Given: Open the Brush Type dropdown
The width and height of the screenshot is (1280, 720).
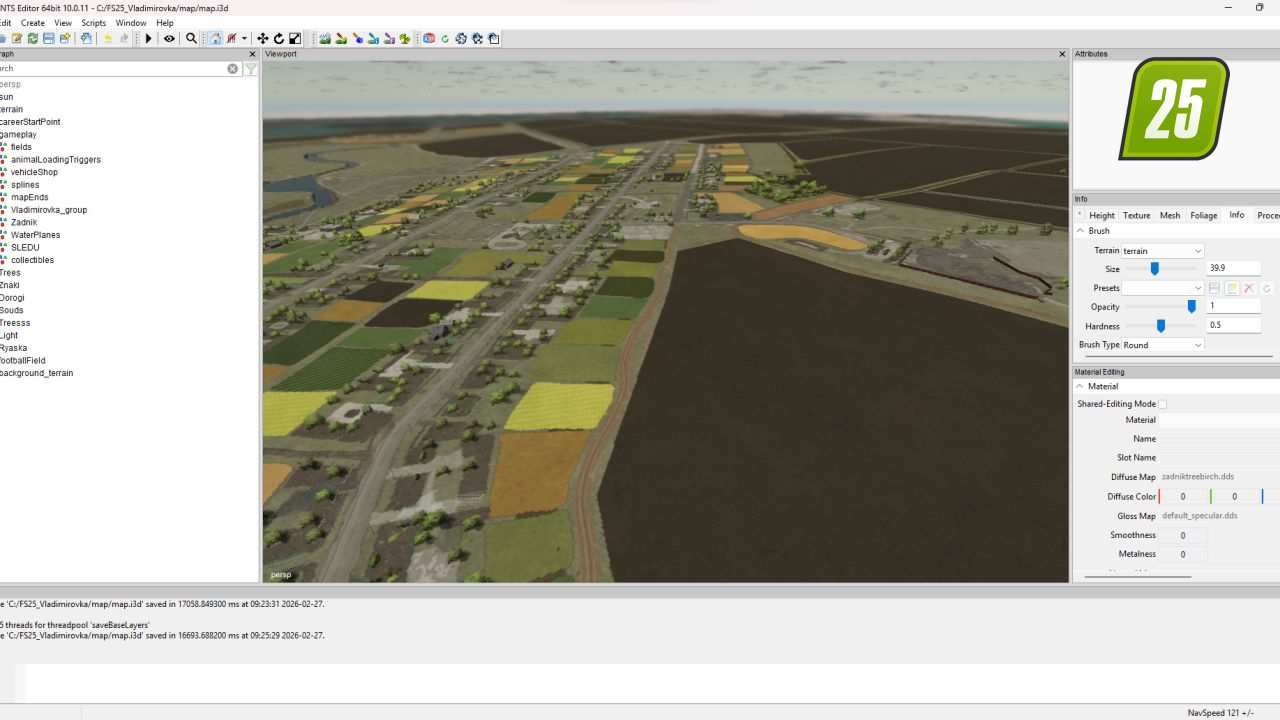Looking at the screenshot, I should tap(1162, 345).
